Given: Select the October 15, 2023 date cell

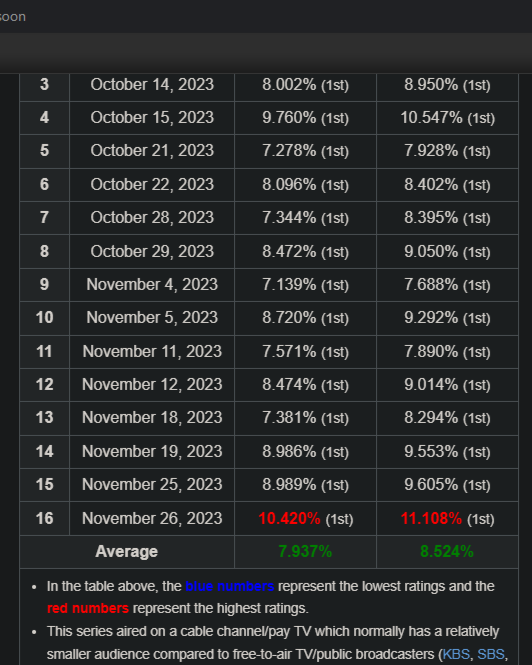Looking at the screenshot, I should pyautogui.click(x=152, y=118).
